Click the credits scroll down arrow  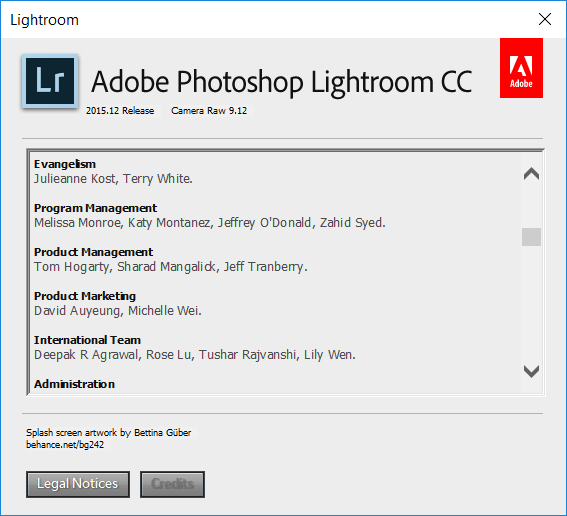coord(531,371)
